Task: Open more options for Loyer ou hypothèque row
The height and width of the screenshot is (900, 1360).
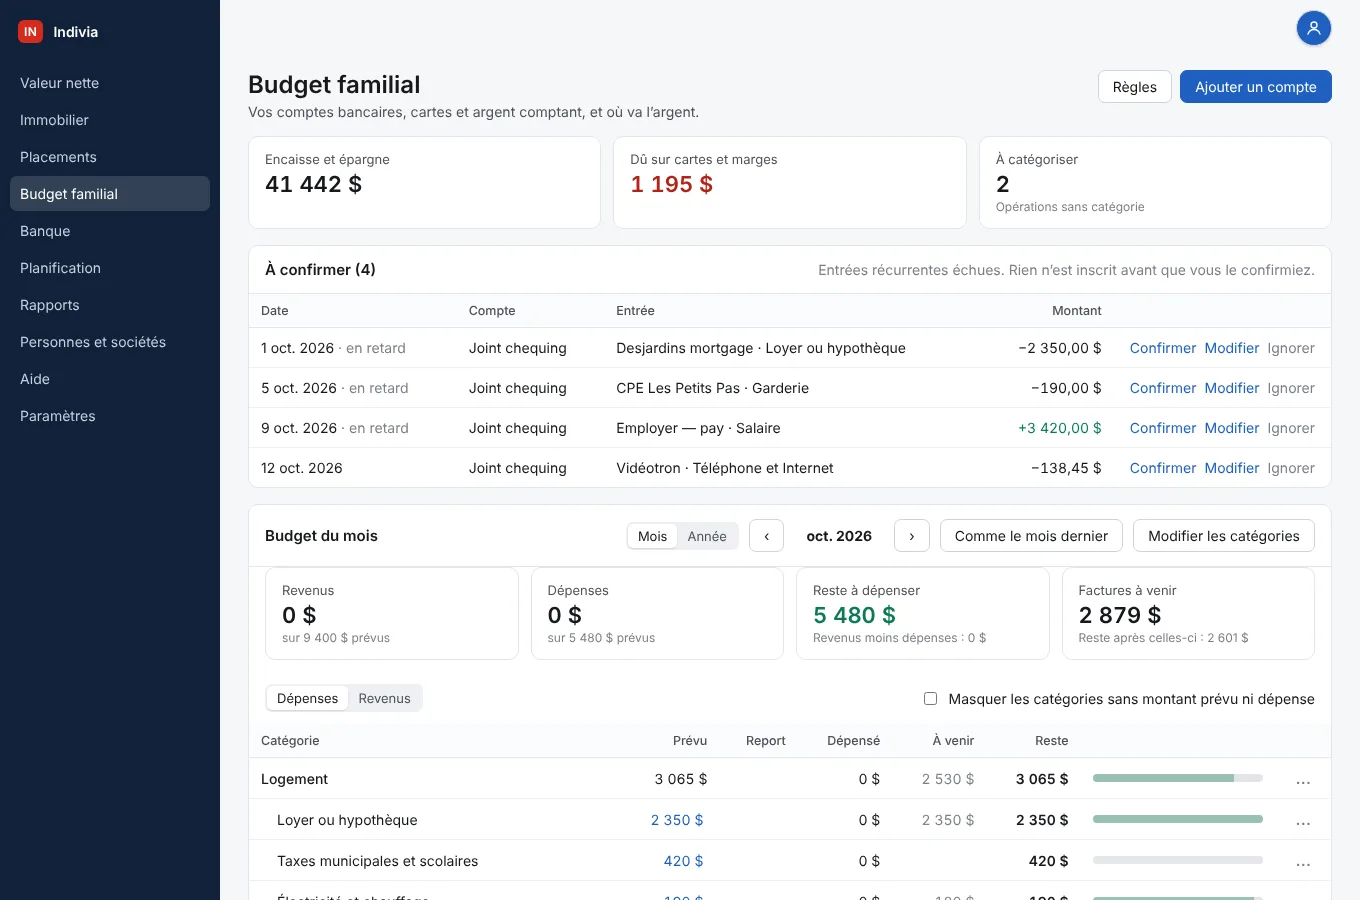Action: point(1303,821)
